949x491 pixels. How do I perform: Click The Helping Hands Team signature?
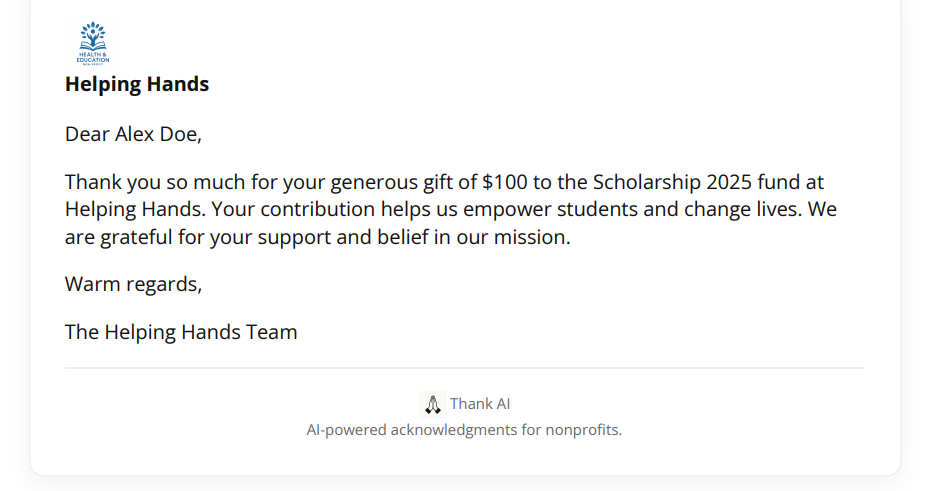click(181, 332)
